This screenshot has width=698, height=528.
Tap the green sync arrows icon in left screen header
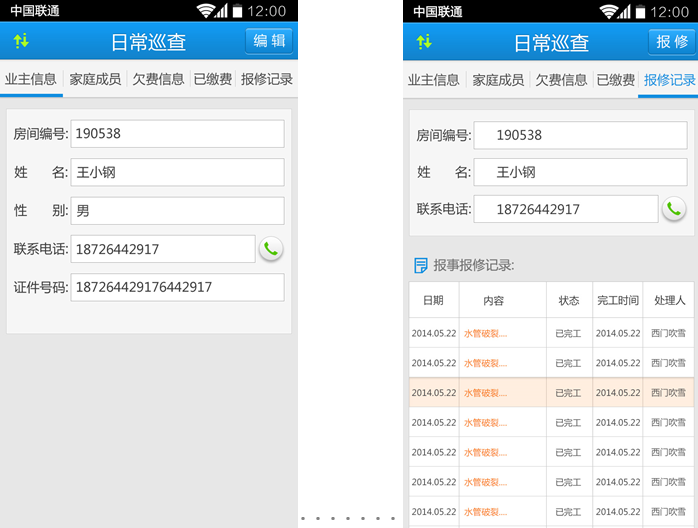pyautogui.click(x=21, y=41)
